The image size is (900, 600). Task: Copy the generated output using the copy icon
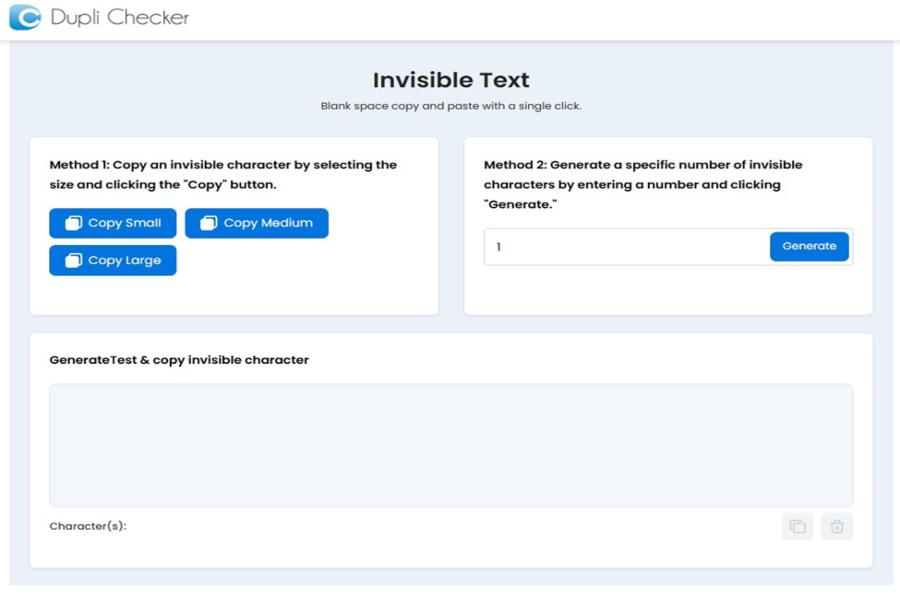797,527
